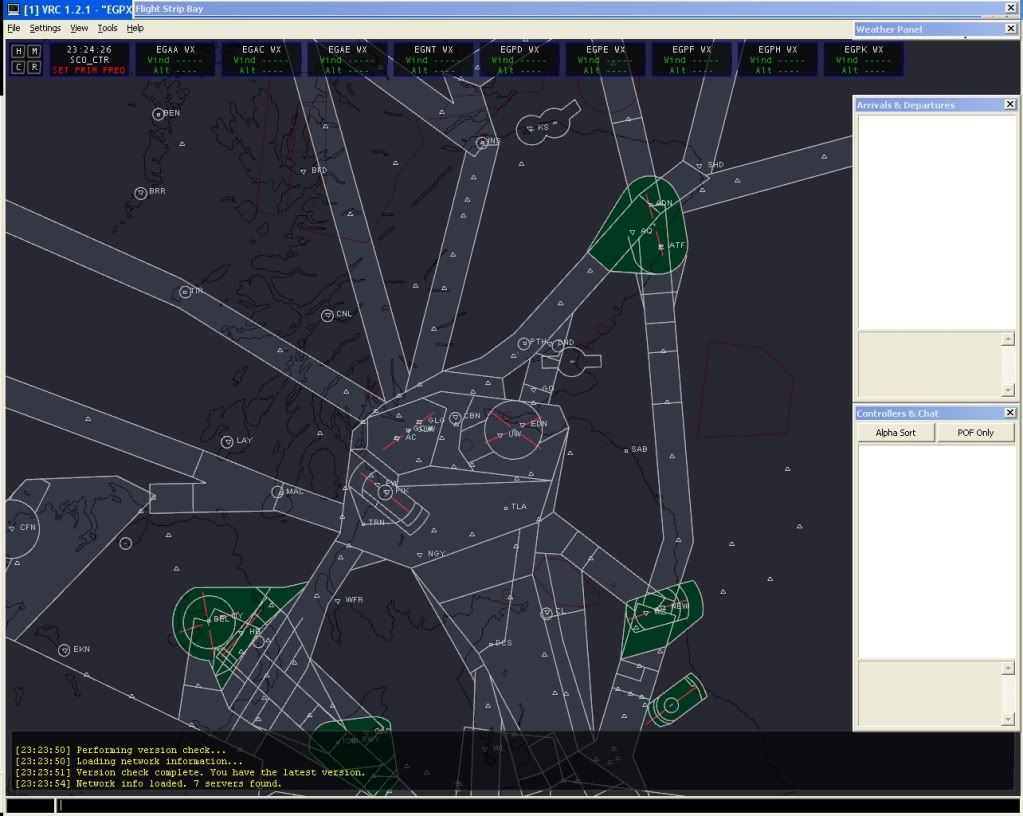Open the View menu
Image resolution: width=1023 pixels, height=816 pixels.
pos(79,28)
